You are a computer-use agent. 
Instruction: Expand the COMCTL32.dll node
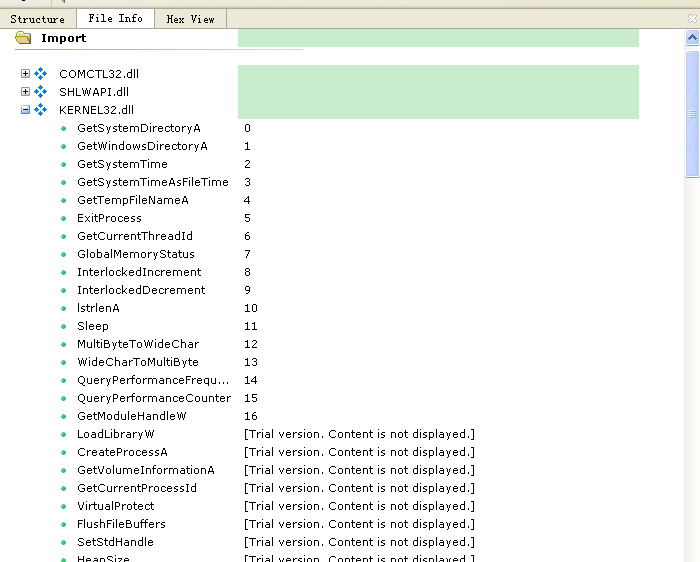point(25,73)
